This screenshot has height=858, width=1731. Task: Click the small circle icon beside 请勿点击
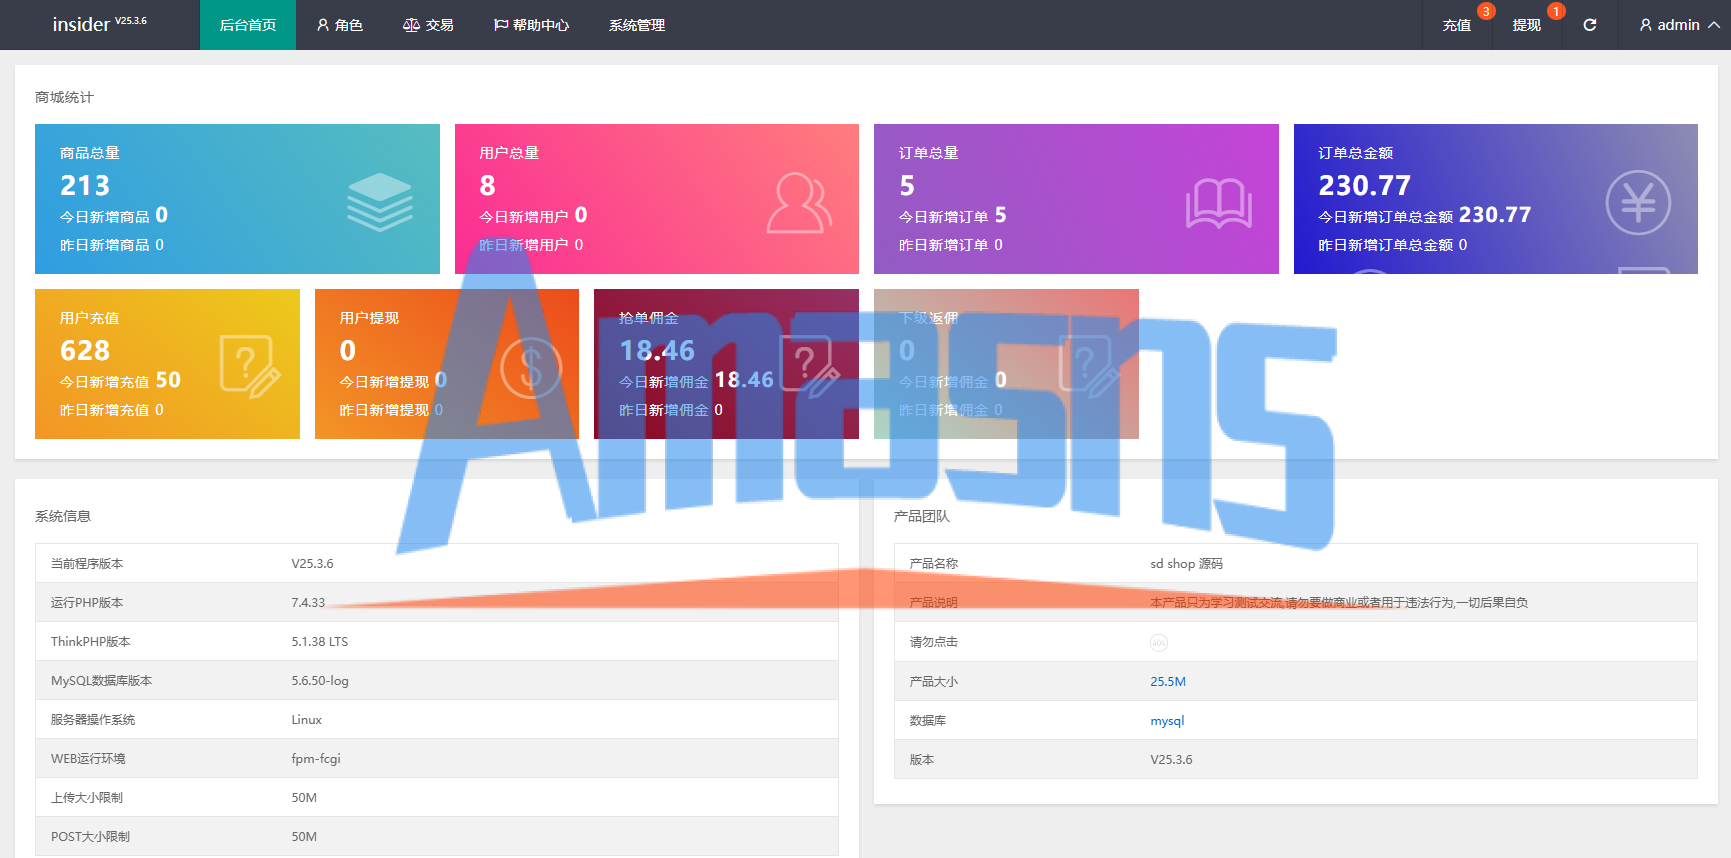point(1159,642)
